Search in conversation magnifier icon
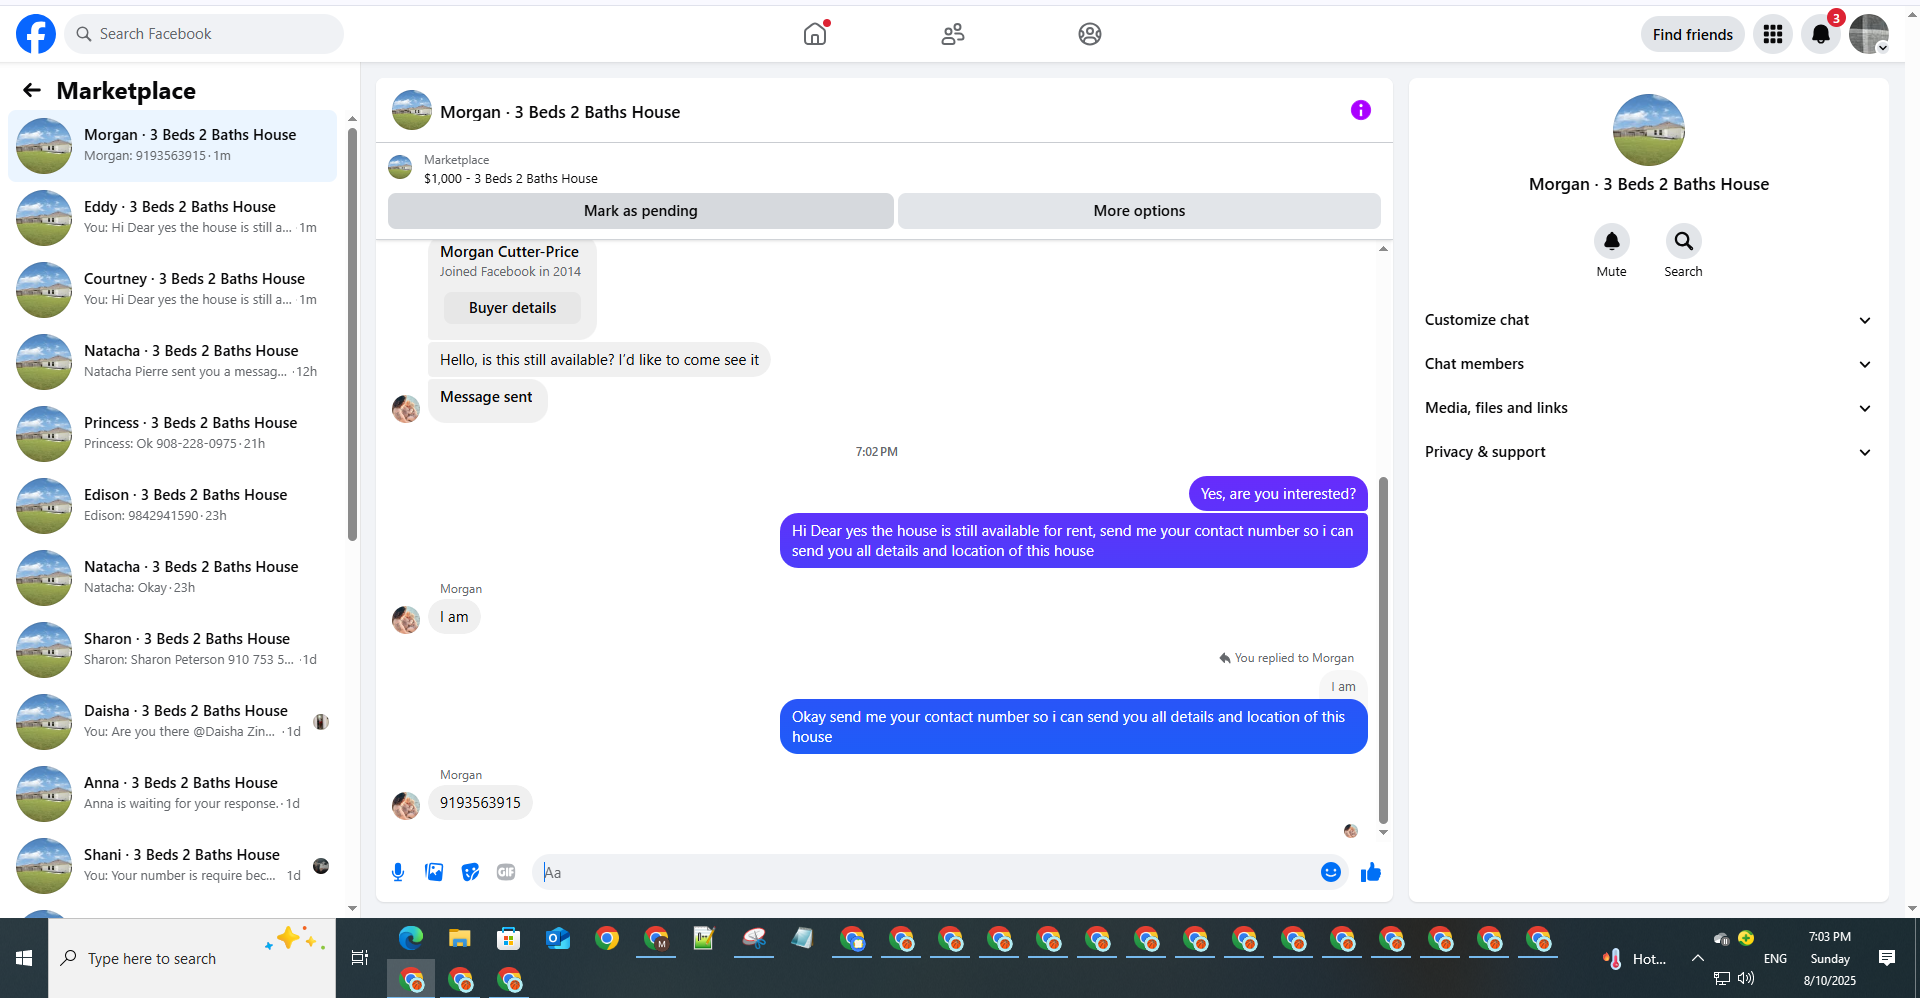This screenshot has width=1920, height=998. click(x=1683, y=241)
